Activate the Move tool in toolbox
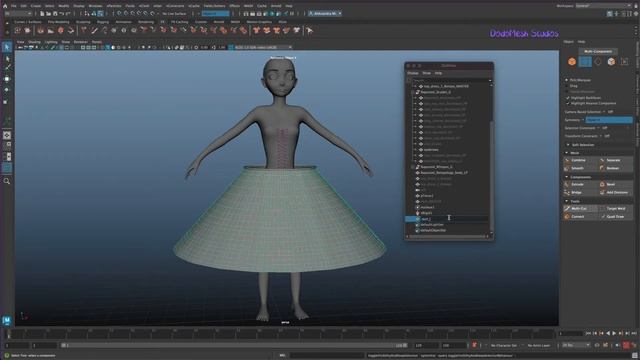Viewport: 640px width, 360px height. [7, 78]
